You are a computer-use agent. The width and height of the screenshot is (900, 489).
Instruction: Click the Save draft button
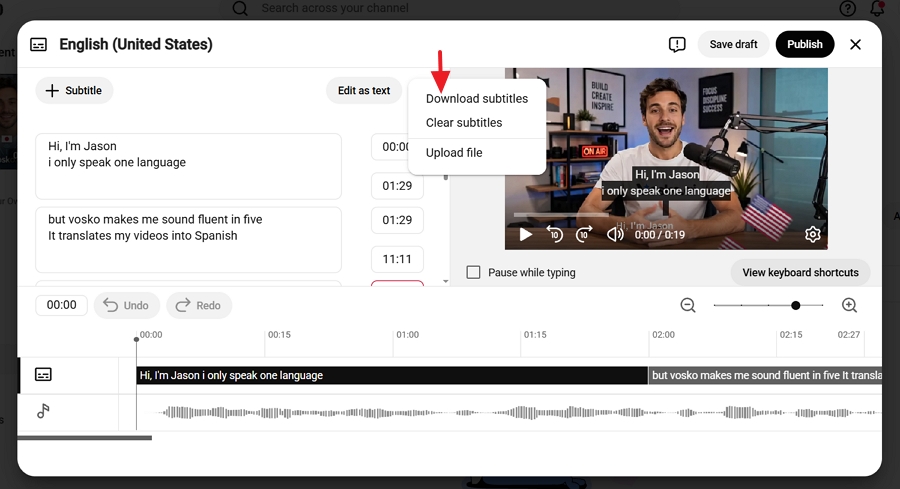pos(733,44)
